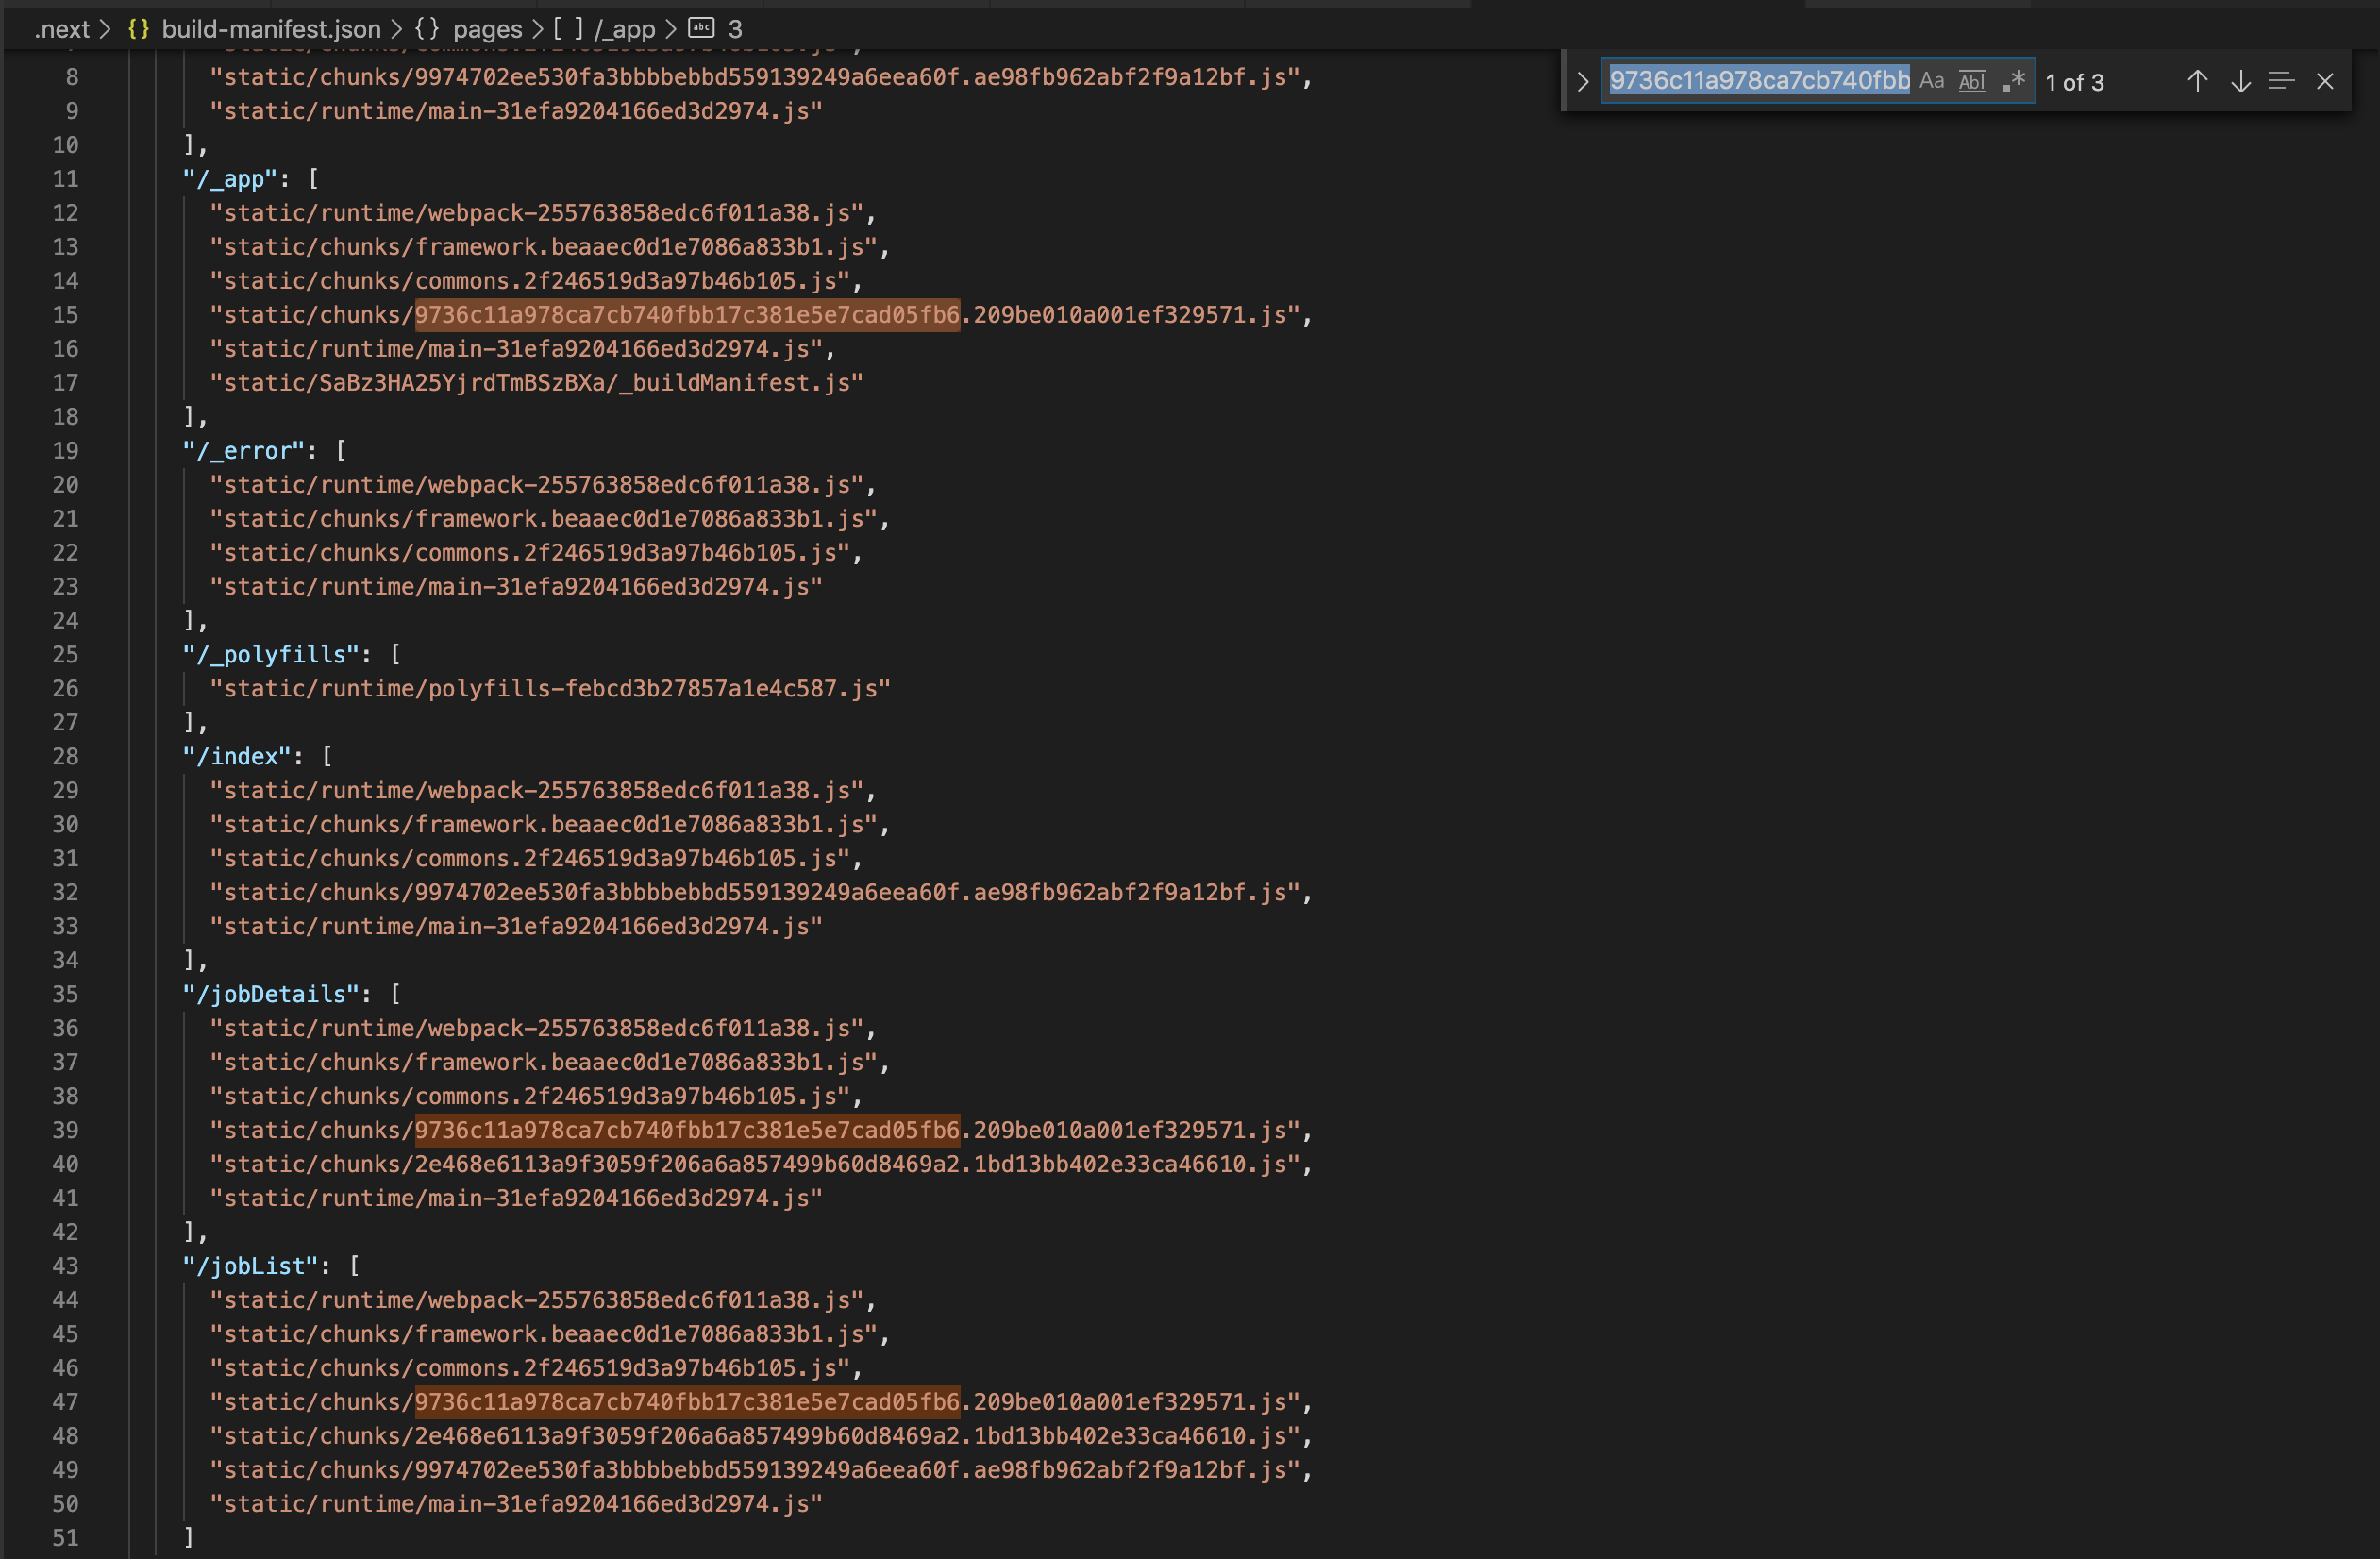Click the _buildManifest.js string on line 17
The image size is (2380, 1559).
click(x=536, y=383)
